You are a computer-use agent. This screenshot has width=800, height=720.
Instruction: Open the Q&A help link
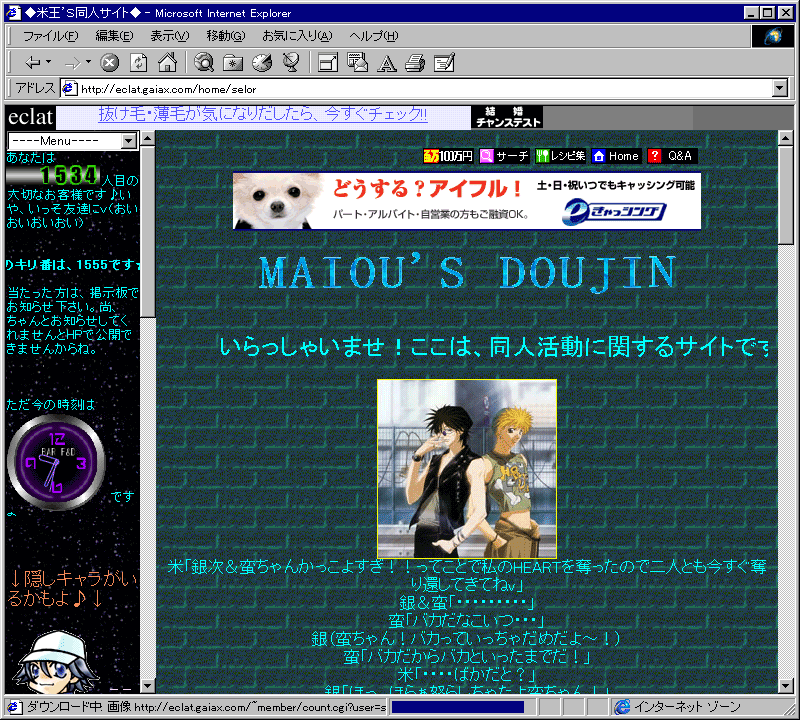672,156
